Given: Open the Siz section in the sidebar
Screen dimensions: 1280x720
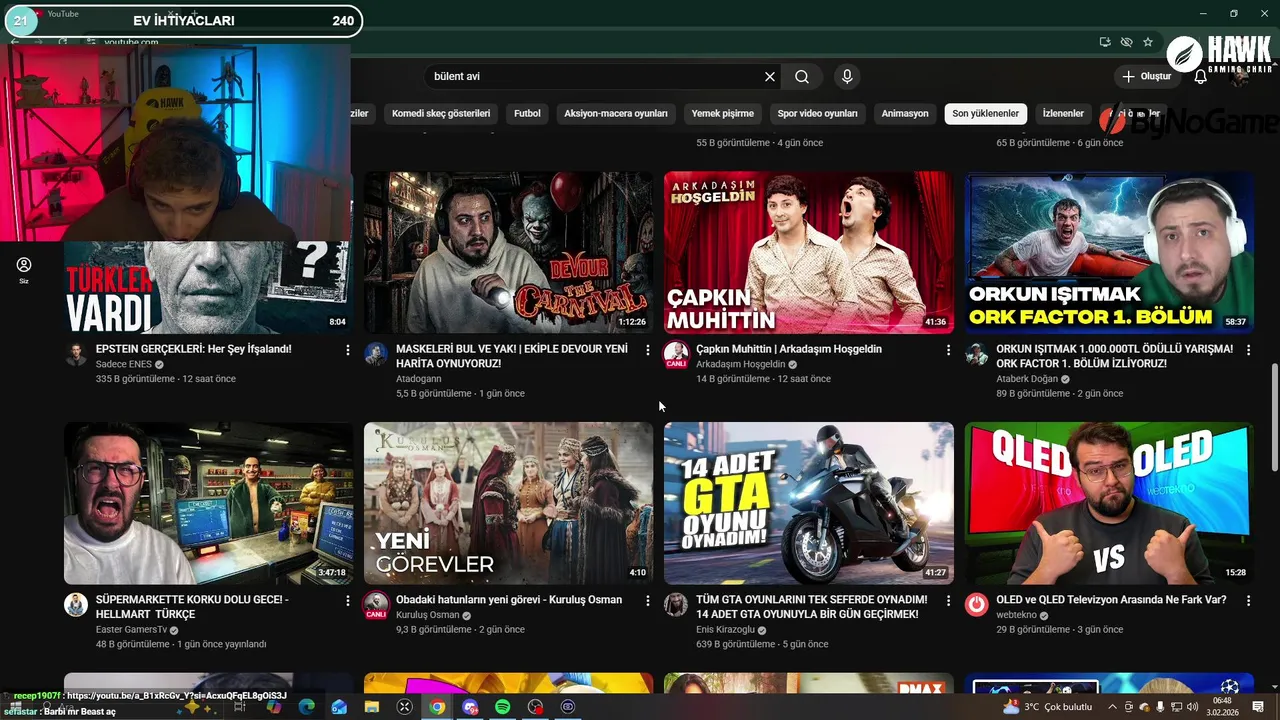Looking at the screenshot, I should click(24, 270).
